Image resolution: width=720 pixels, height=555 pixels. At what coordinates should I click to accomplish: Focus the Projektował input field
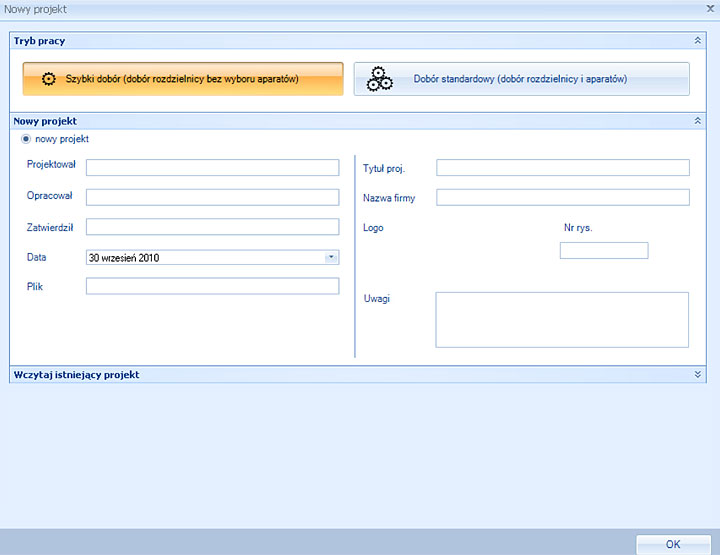point(213,168)
